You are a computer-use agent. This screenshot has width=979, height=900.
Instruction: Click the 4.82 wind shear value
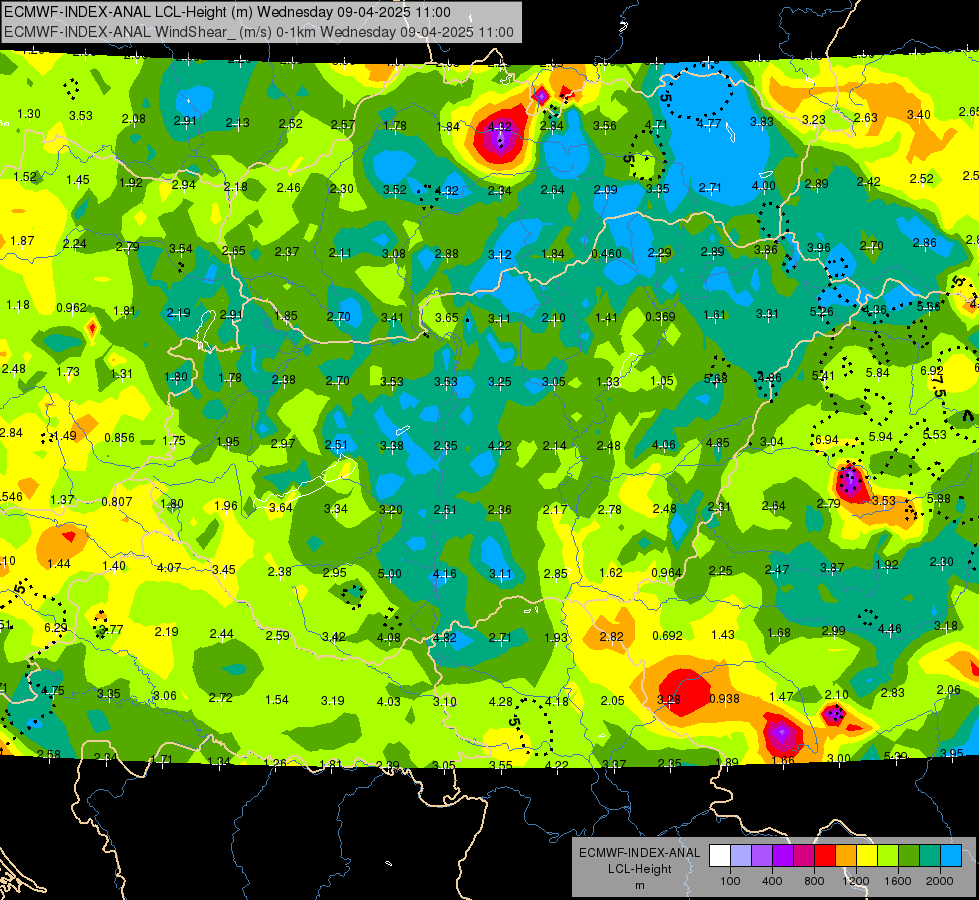pos(445,638)
